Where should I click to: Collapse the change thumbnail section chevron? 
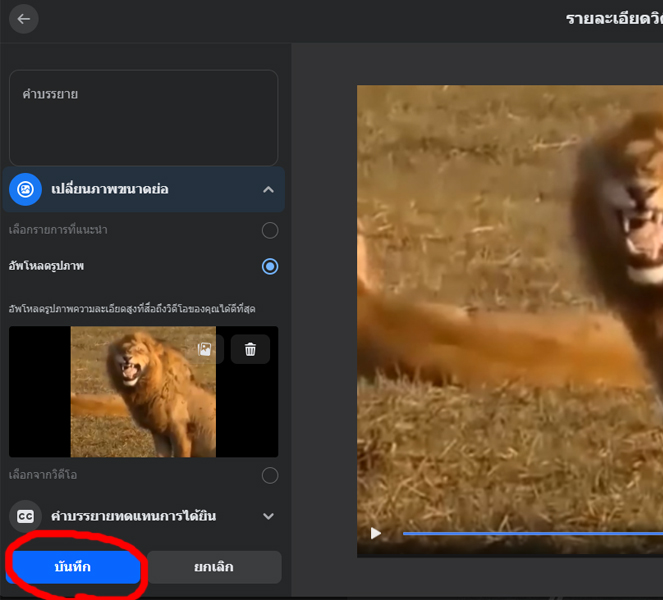tap(268, 189)
